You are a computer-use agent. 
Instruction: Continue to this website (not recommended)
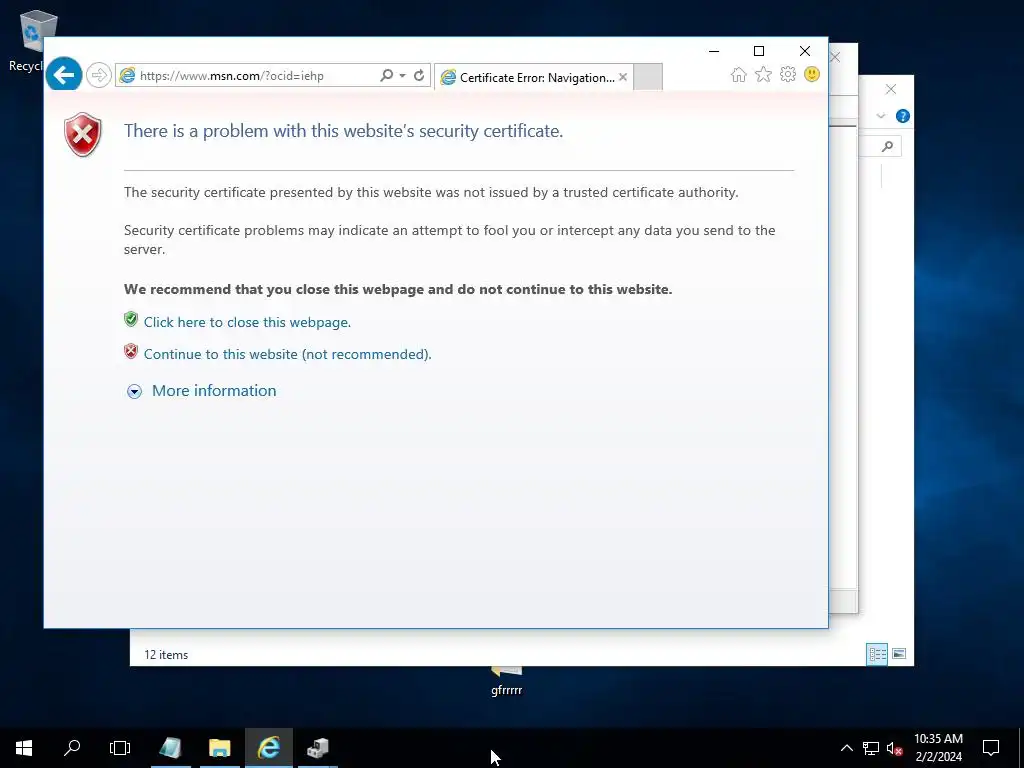point(287,354)
